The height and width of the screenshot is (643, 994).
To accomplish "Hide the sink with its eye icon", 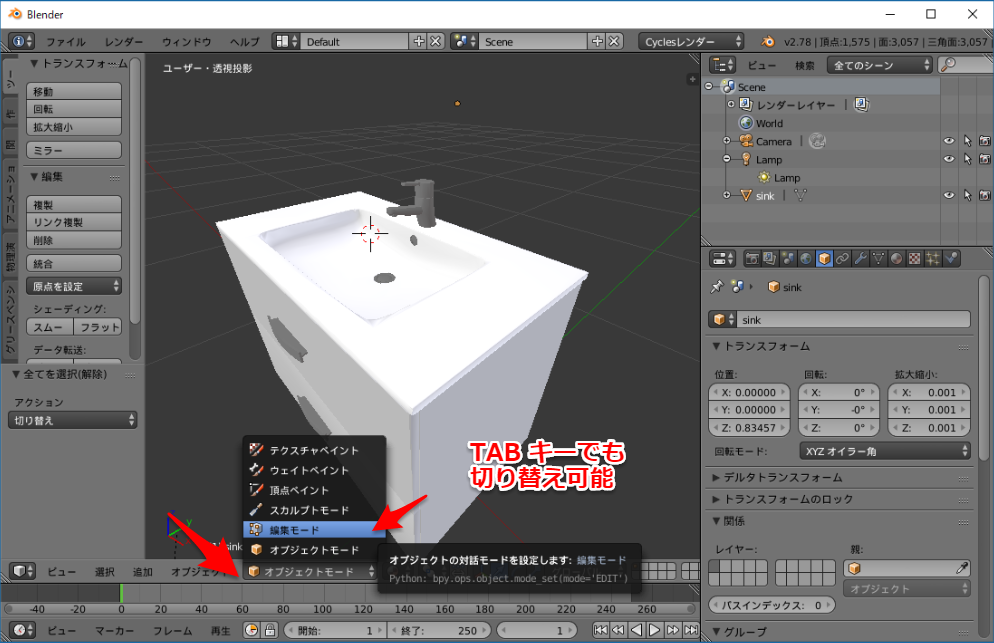I will (x=948, y=195).
